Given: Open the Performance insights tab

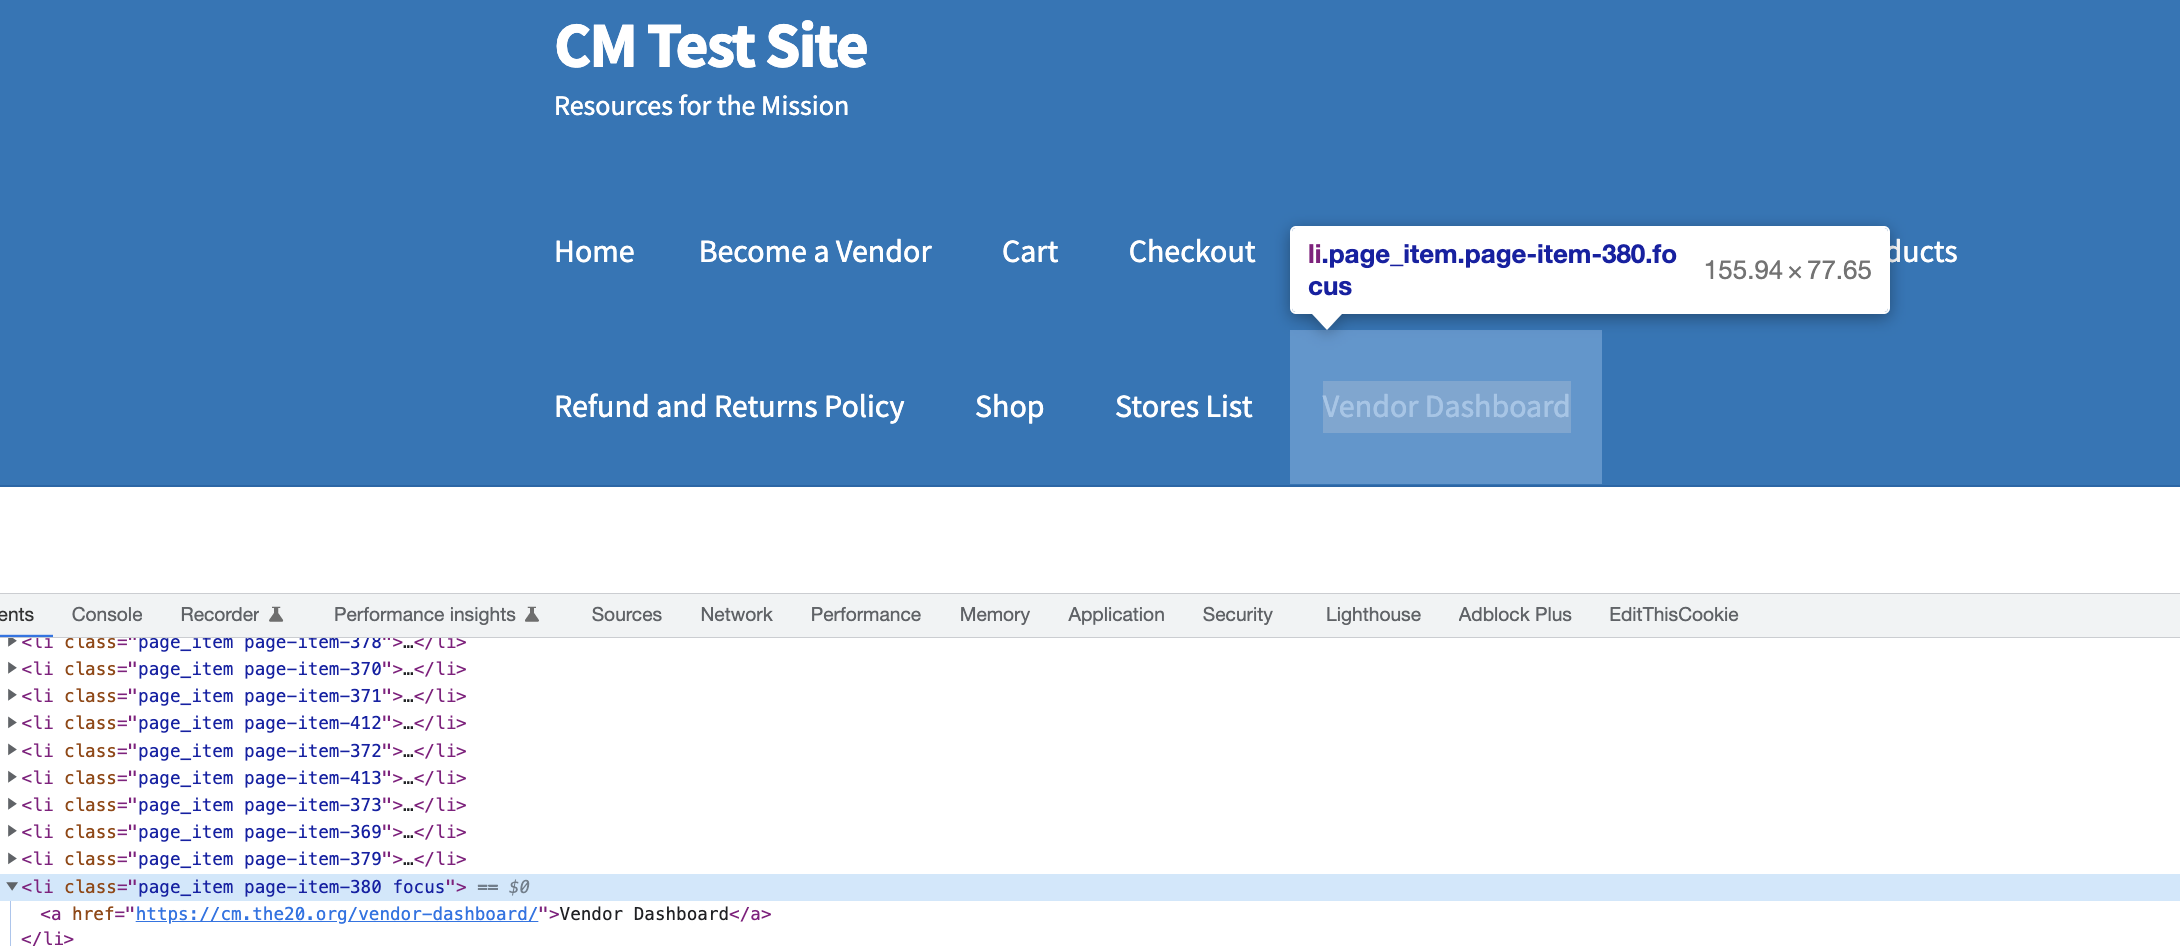Looking at the screenshot, I should pos(425,614).
